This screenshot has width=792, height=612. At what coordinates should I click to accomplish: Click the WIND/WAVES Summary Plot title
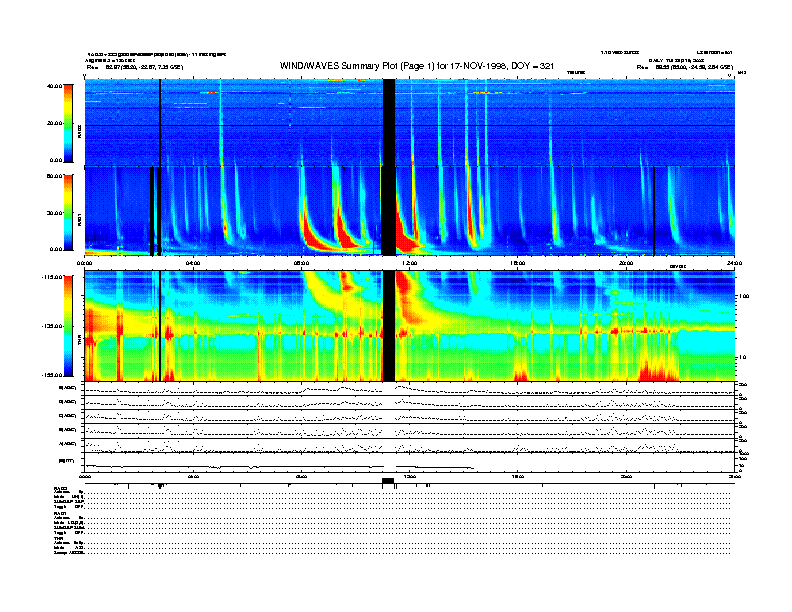point(417,66)
